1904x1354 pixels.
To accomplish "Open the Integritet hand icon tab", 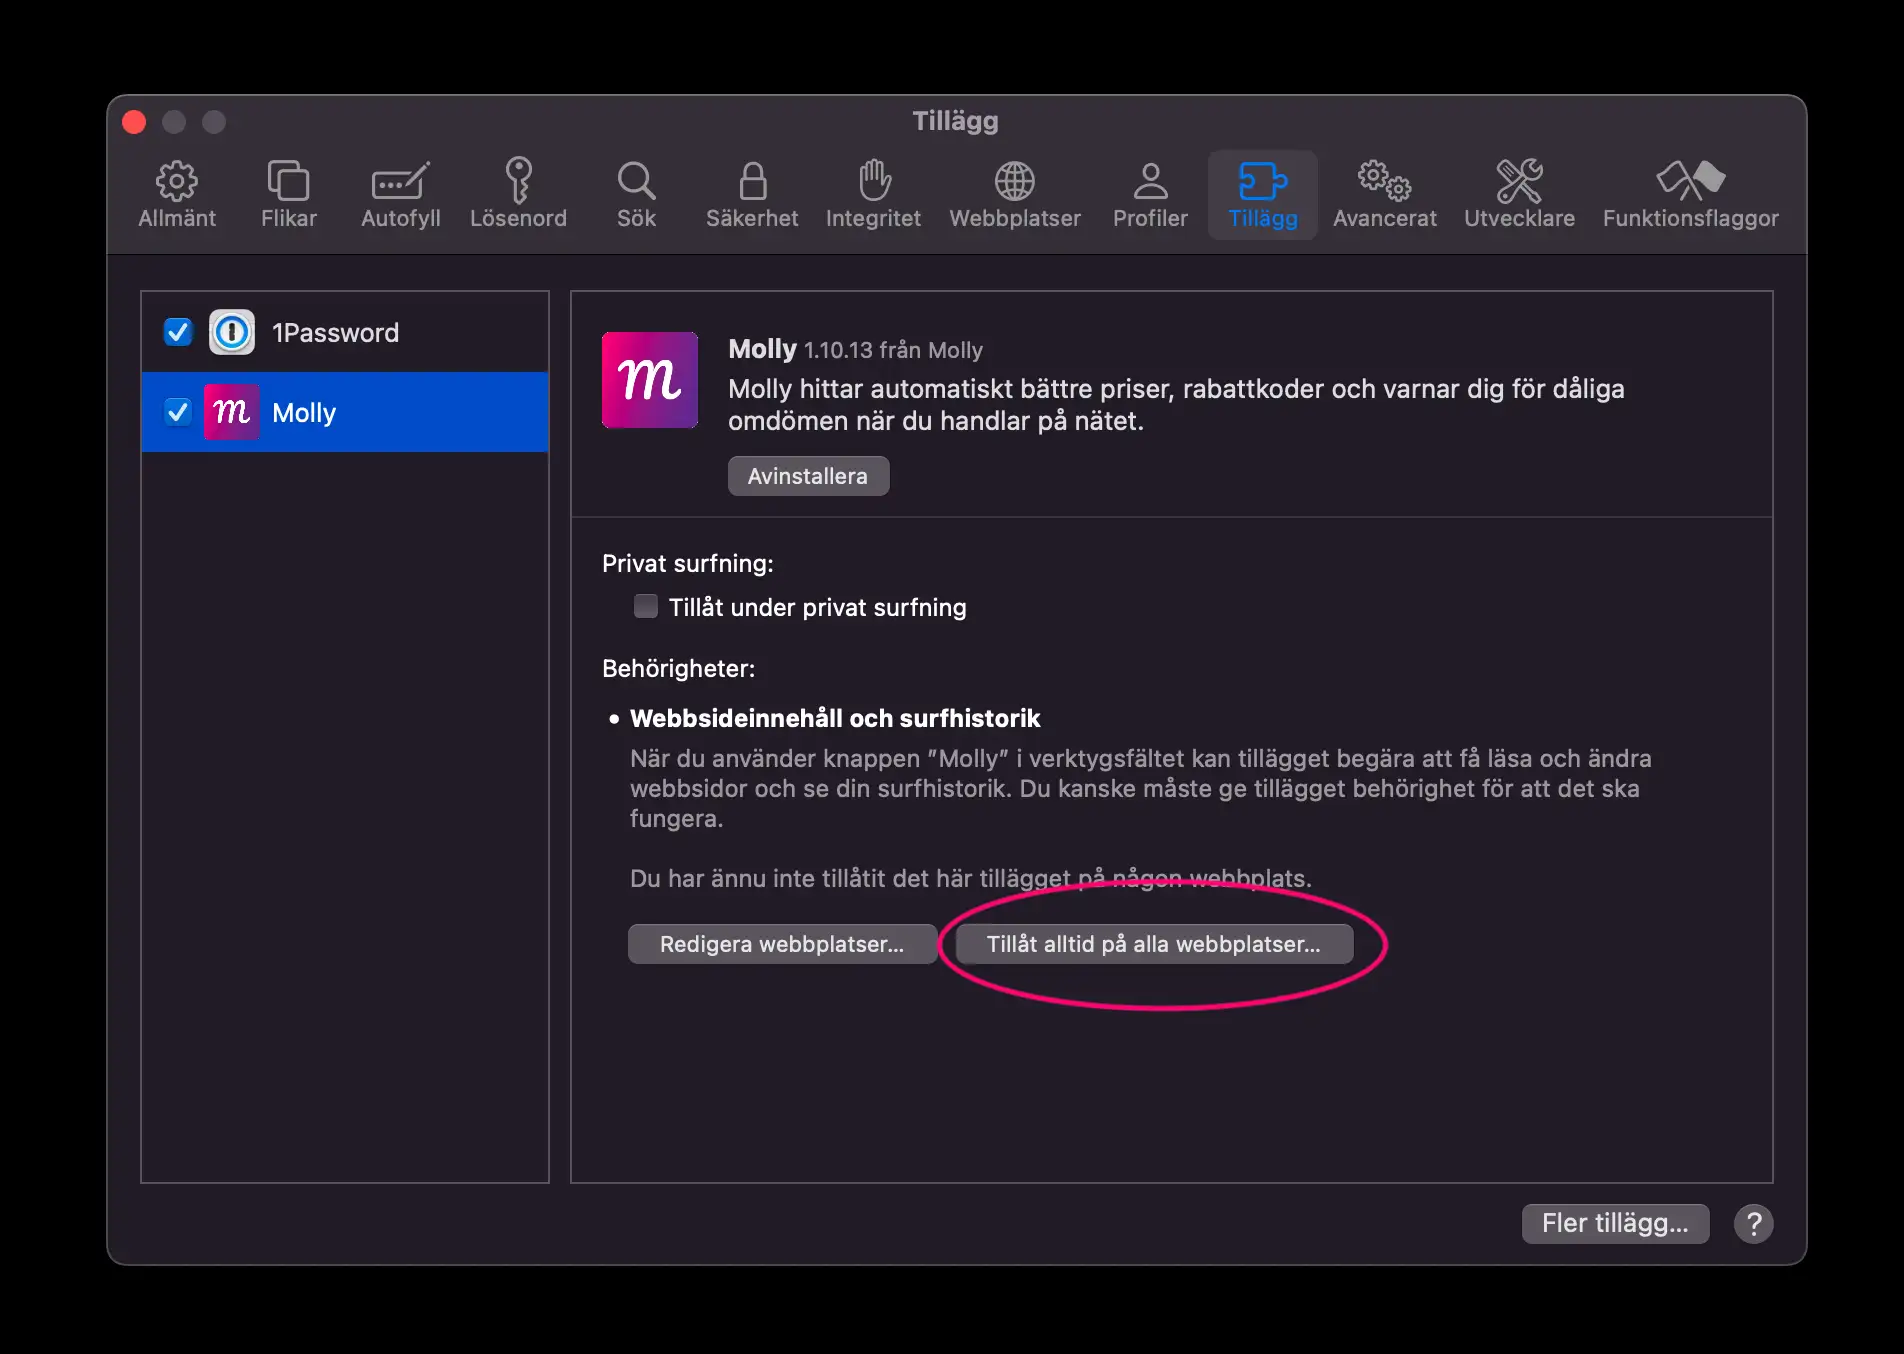I will pyautogui.click(x=873, y=195).
